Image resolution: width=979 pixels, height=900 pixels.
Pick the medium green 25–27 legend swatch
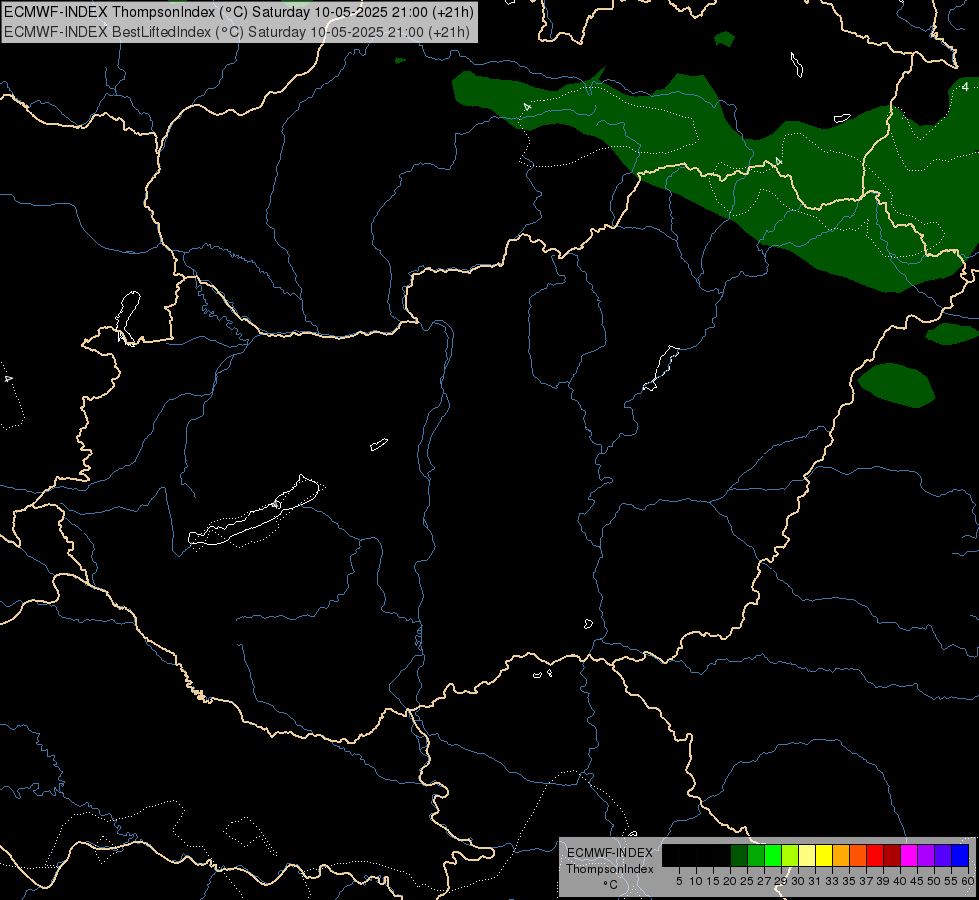click(756, 855)
